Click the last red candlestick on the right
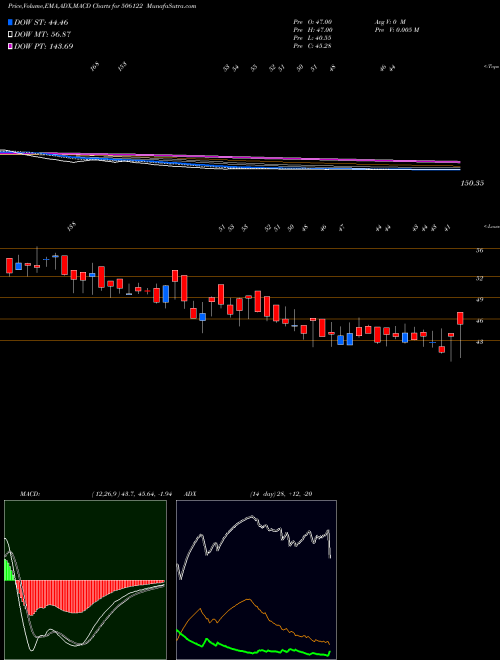 (x=460, y=319)
